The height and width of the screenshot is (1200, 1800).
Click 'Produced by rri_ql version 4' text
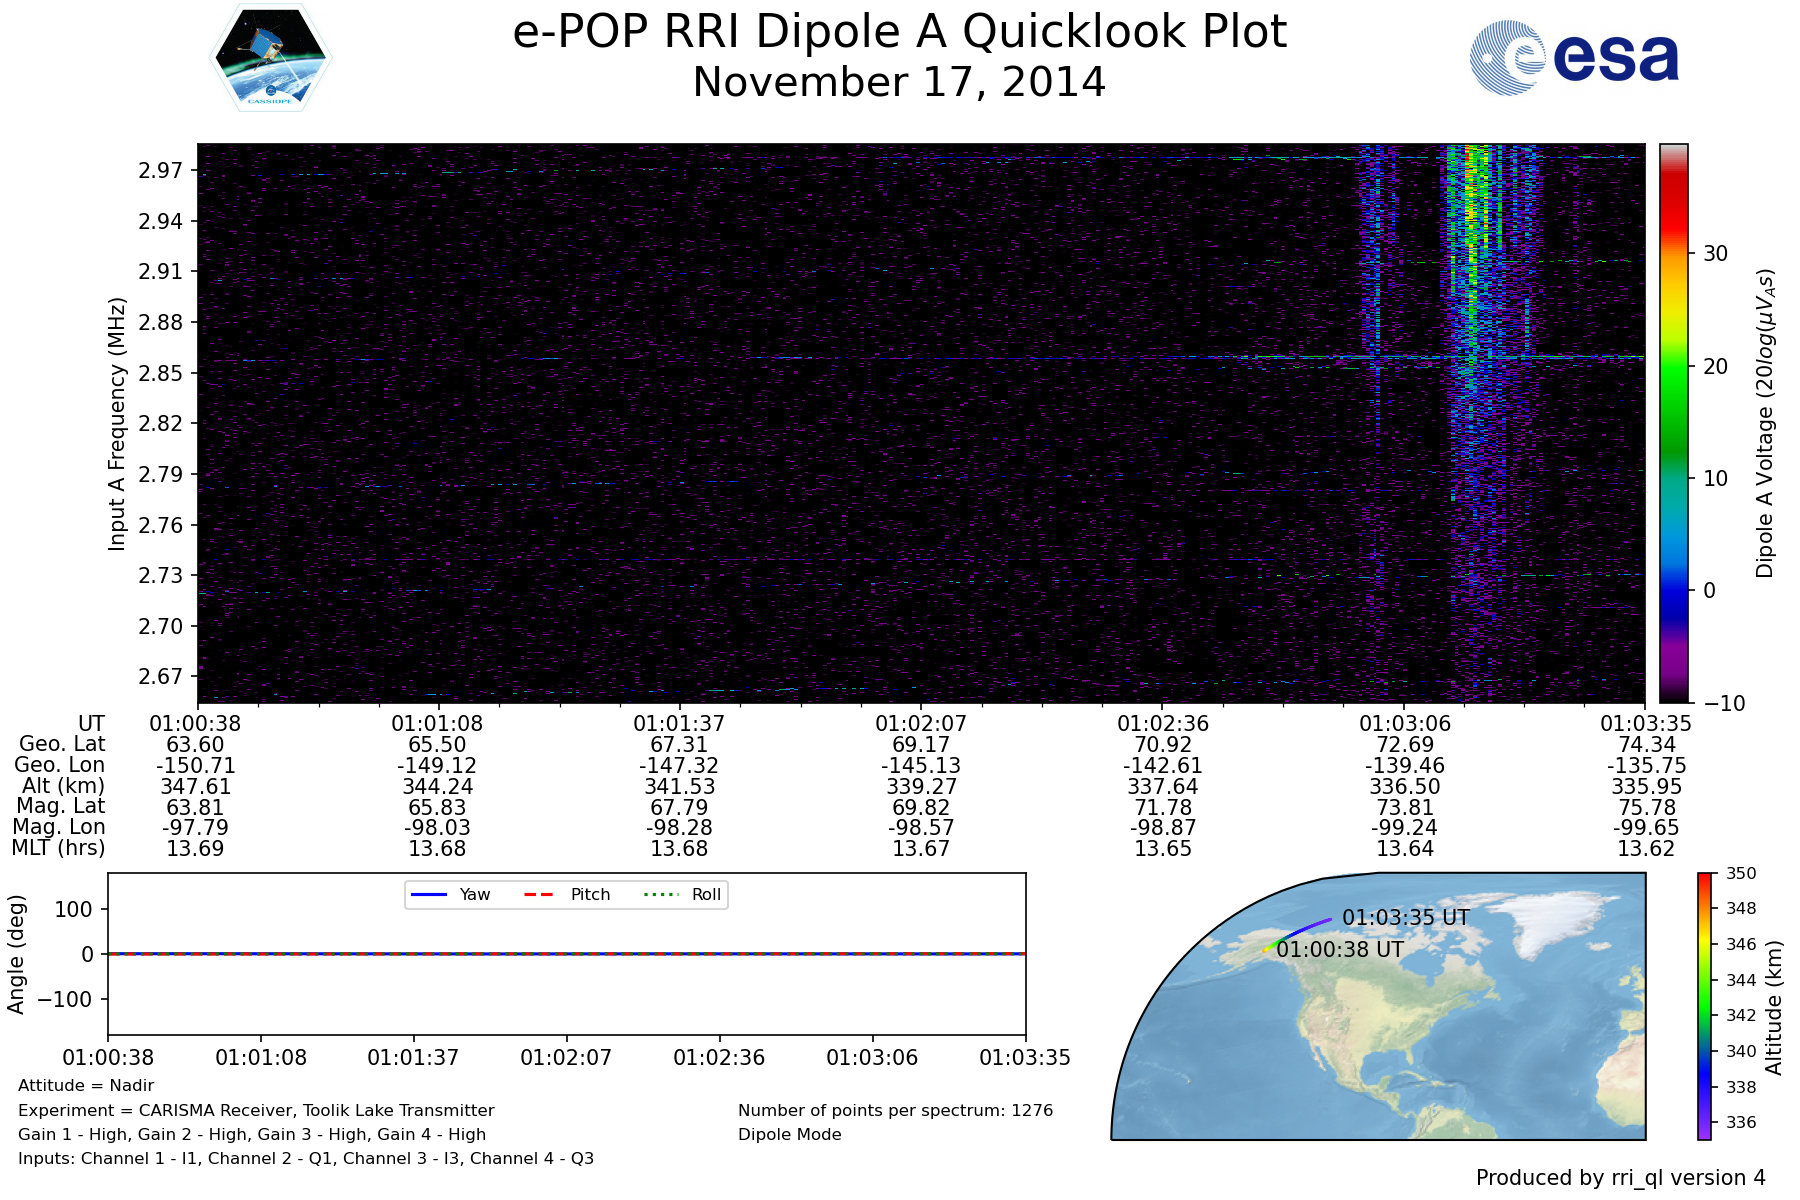(x=1620, y=1178)
